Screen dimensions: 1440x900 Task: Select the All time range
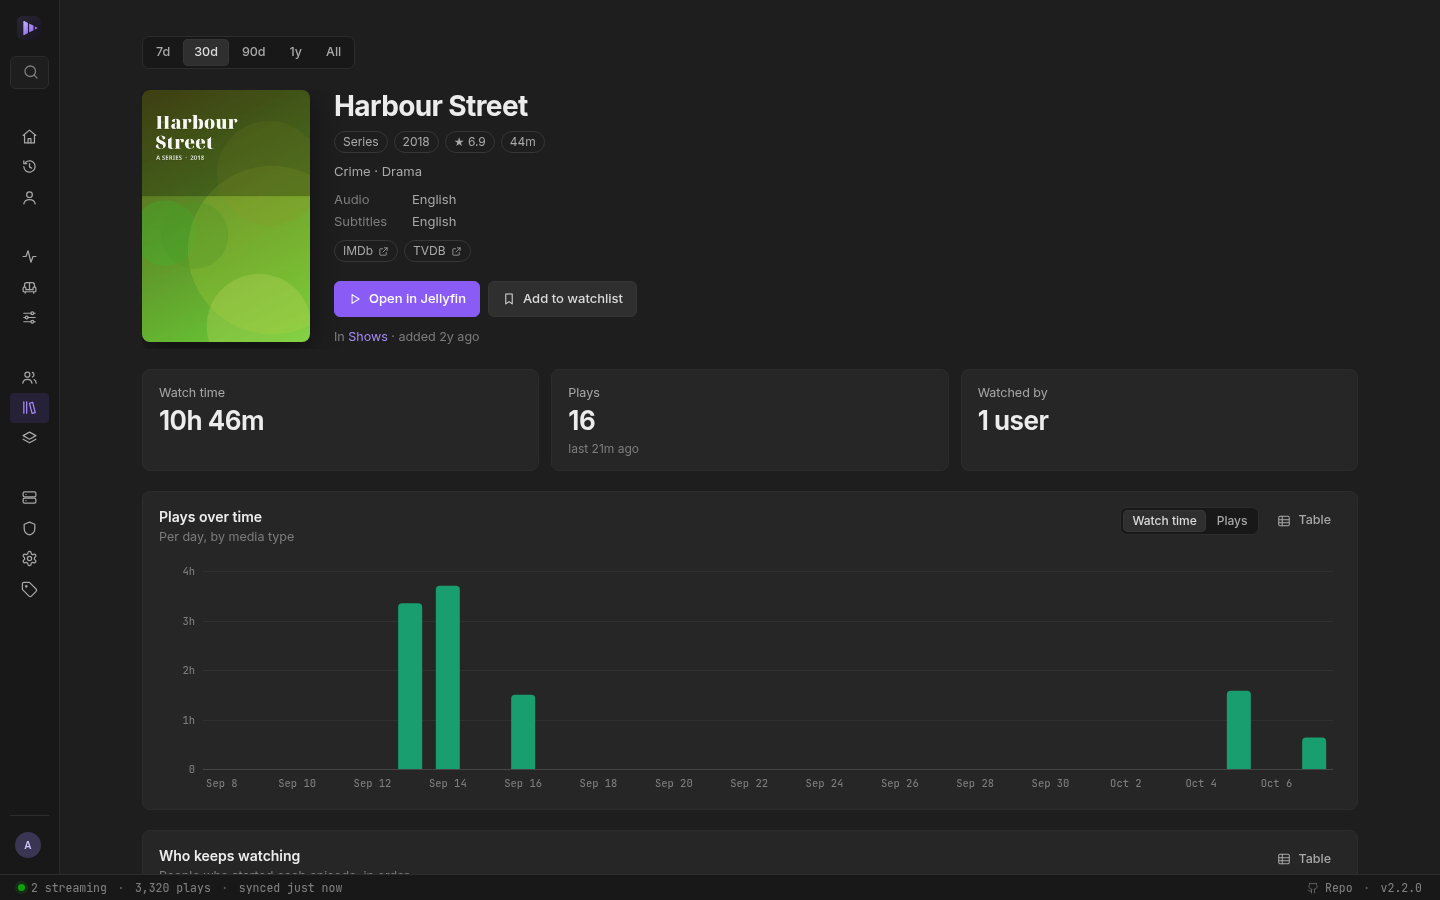coord(334,52)
